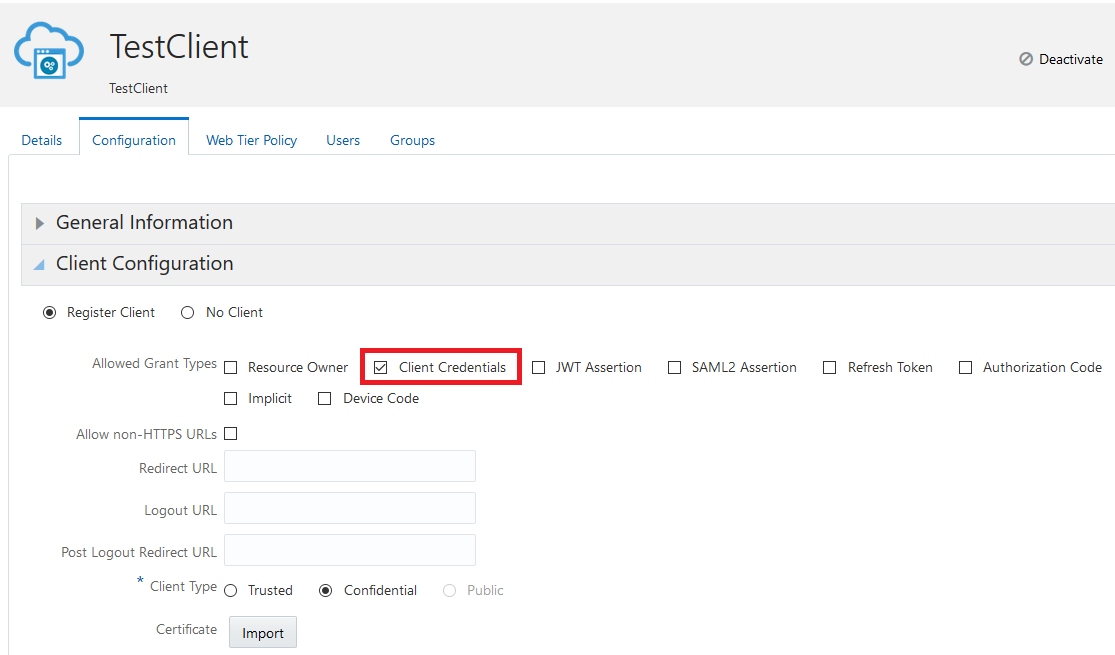
Task: Select the No Client radio button
Action: pos(187,312)
